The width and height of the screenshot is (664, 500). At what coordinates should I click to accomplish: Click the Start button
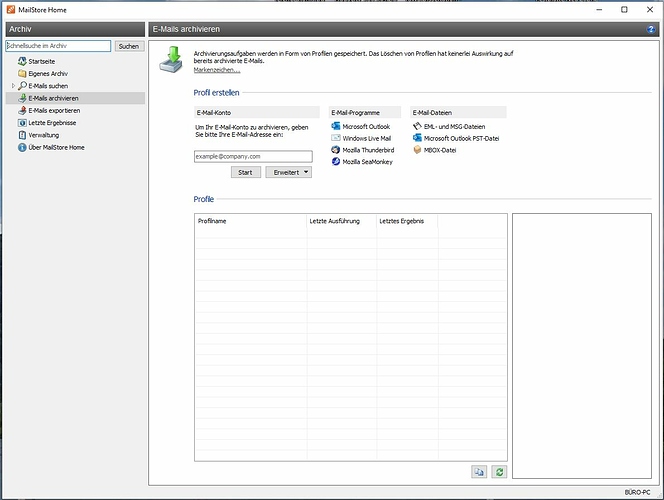click(x=246, y=172)
